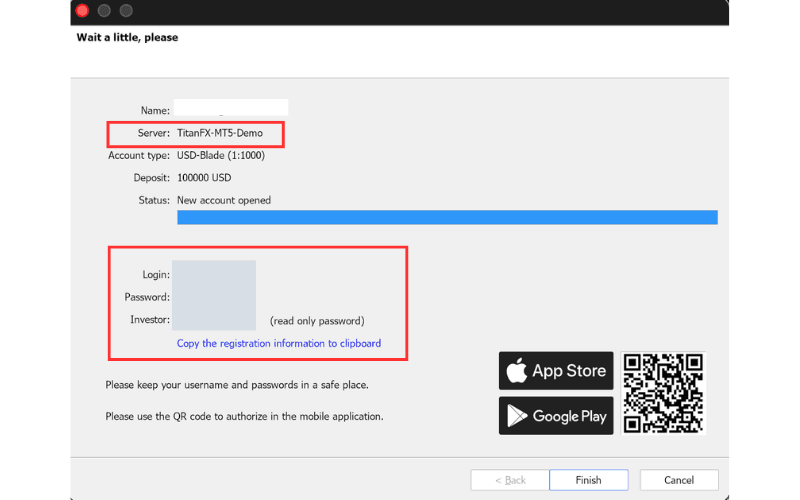The width and height of the screenshot is (800, 500).
Task: Click the Cancel button
Action: pyautogui.click(x=679, y=480)
